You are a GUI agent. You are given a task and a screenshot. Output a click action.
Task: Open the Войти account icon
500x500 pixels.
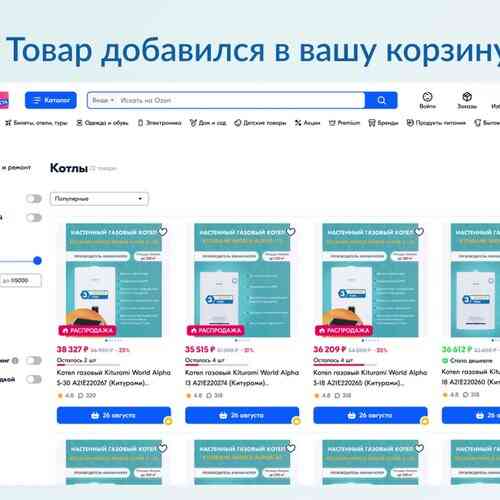point(427,100)
